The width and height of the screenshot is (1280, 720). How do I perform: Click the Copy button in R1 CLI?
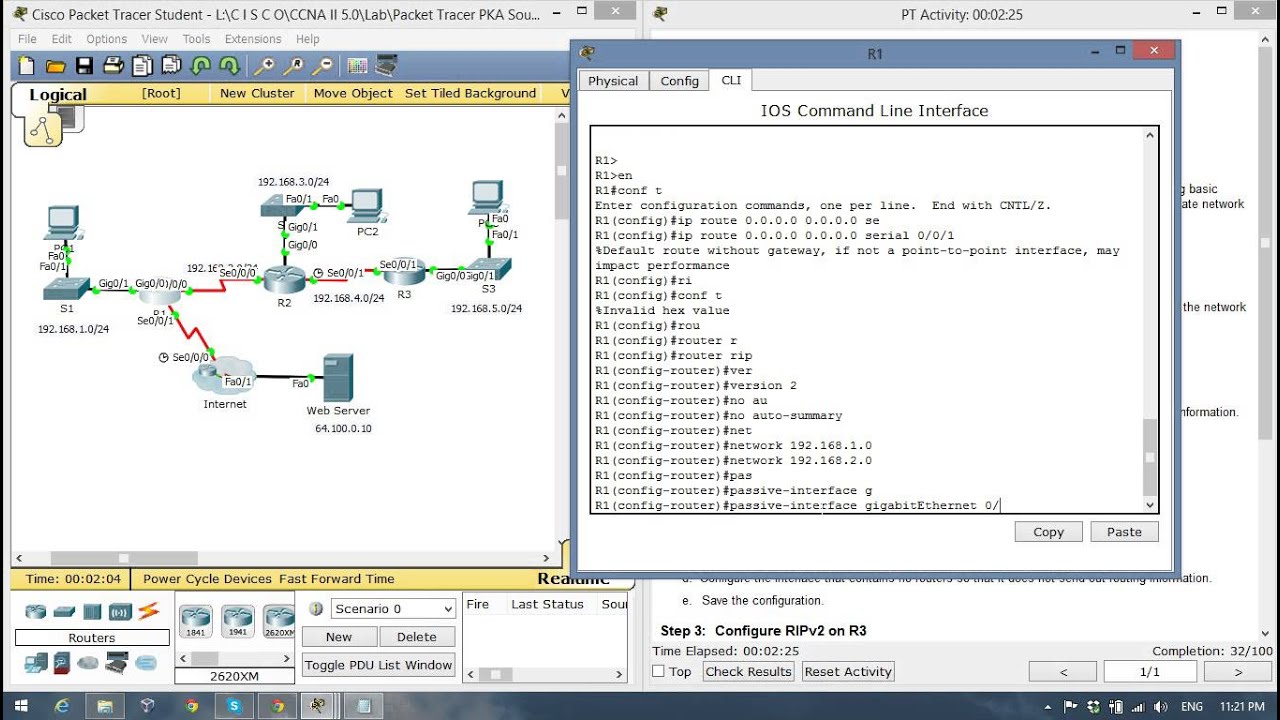[x=1048, y=532]
